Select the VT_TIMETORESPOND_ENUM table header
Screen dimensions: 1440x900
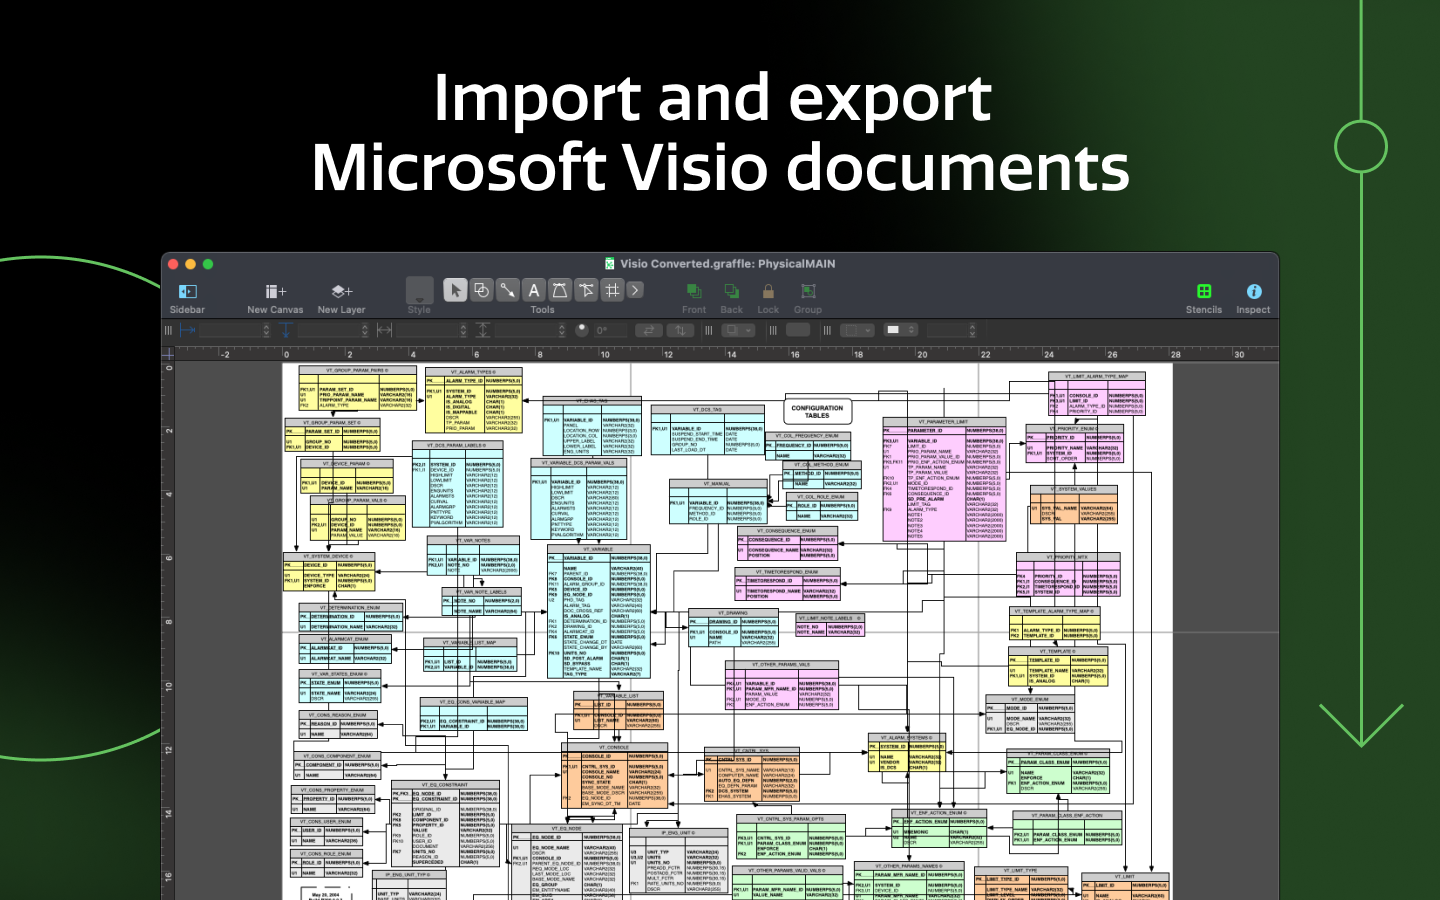tap(789, 572)
